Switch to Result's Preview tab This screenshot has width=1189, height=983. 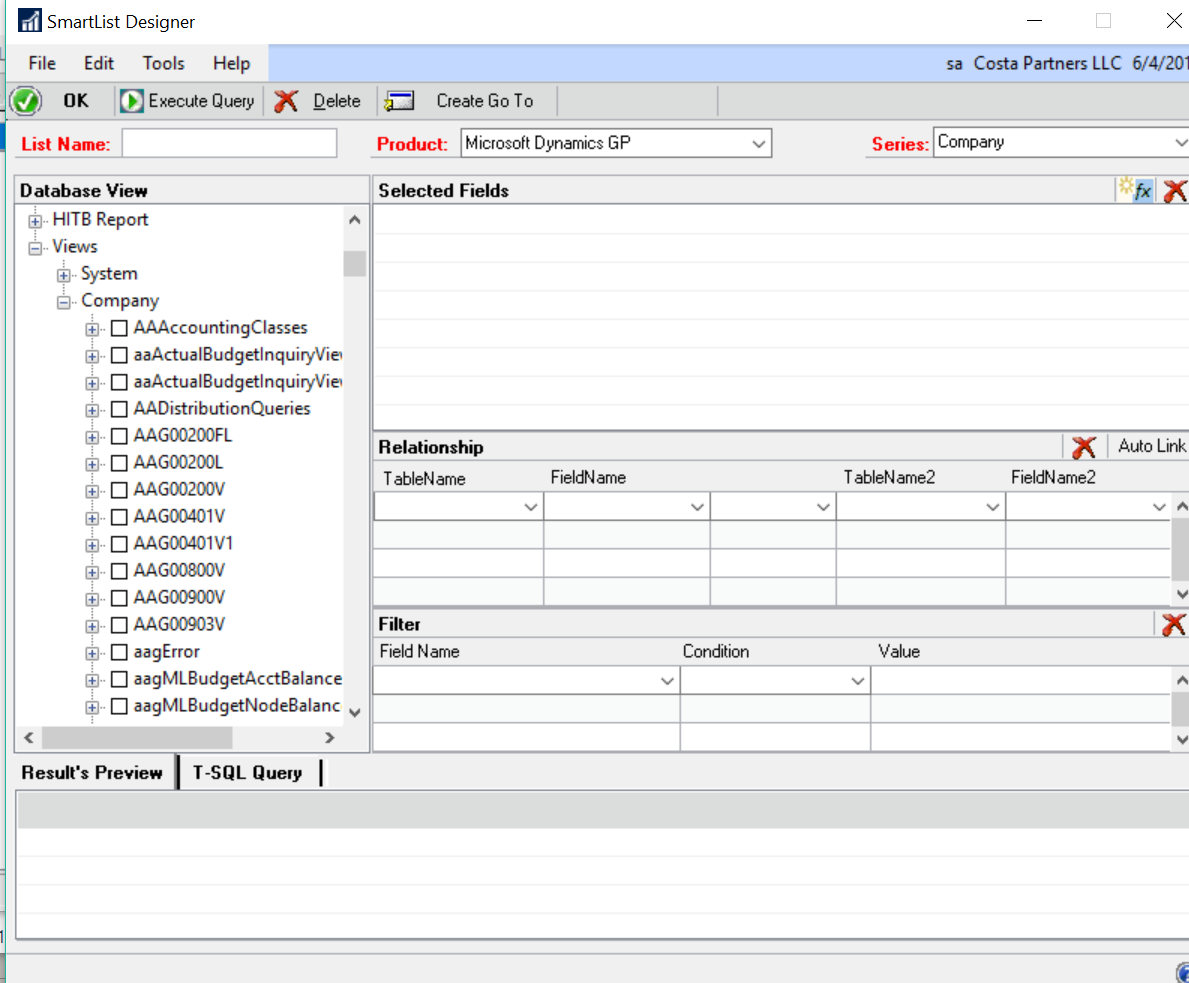pos(92,773)
